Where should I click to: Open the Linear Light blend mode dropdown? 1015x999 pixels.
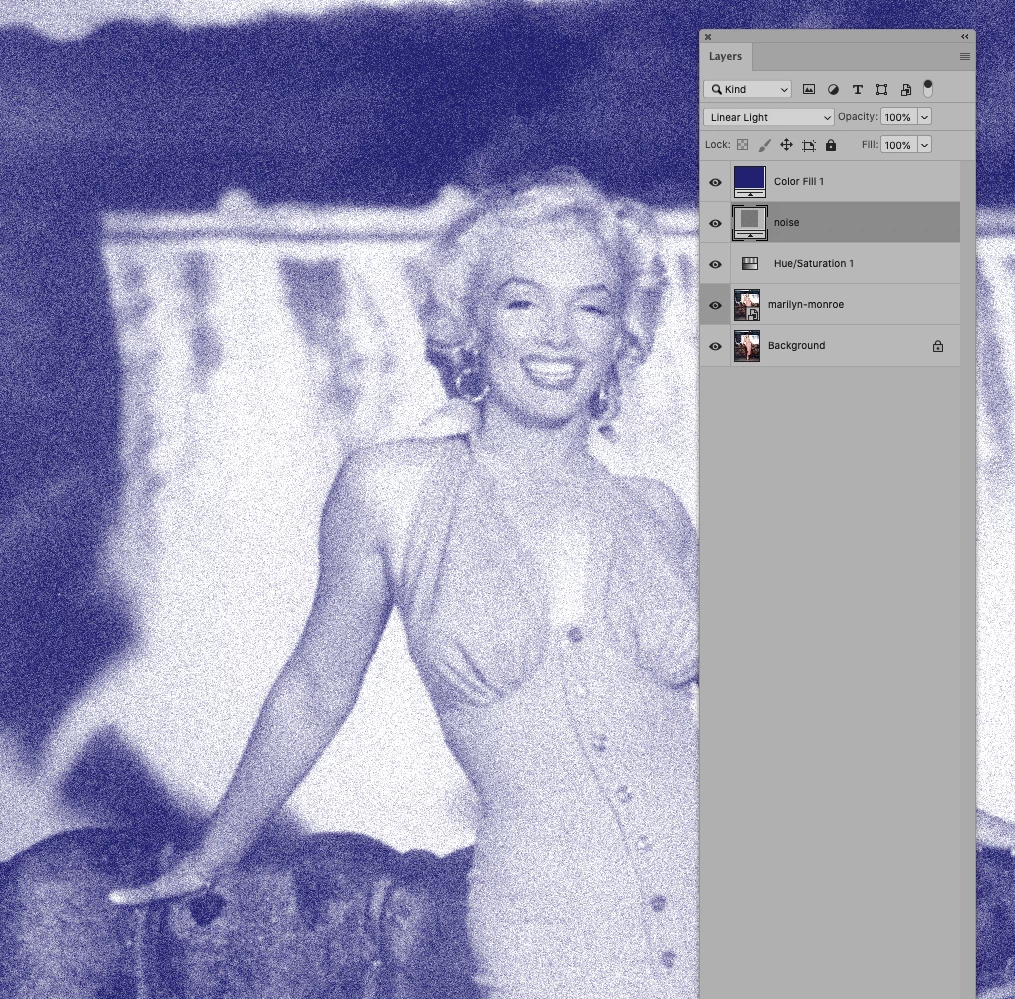[768, 117]
